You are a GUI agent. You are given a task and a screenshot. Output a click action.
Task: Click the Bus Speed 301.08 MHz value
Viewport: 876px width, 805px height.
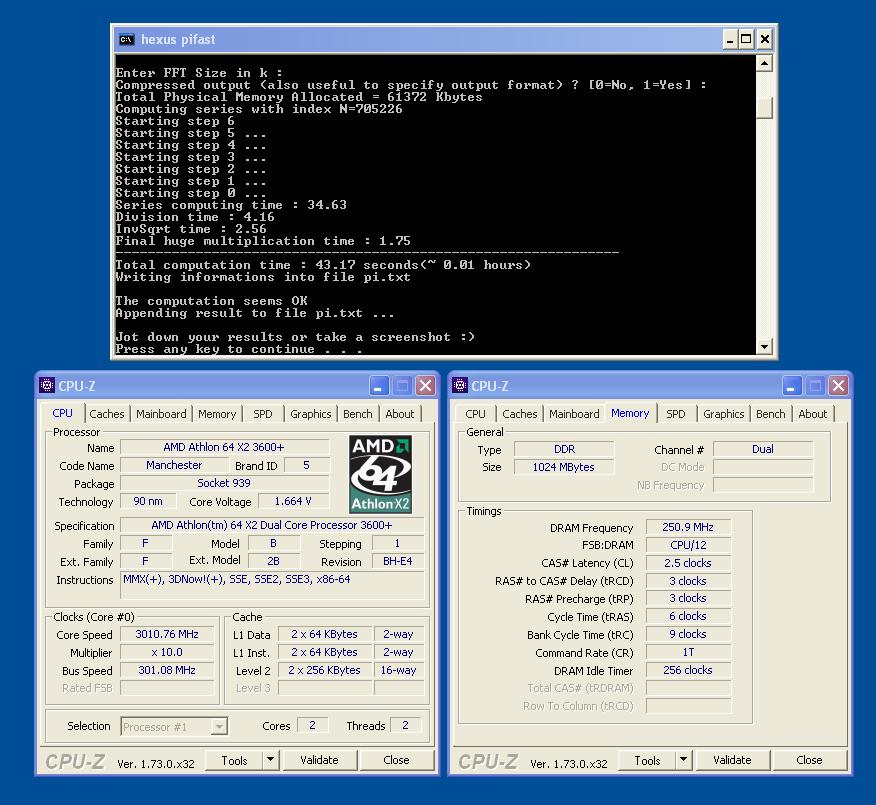tap(167, 670)
